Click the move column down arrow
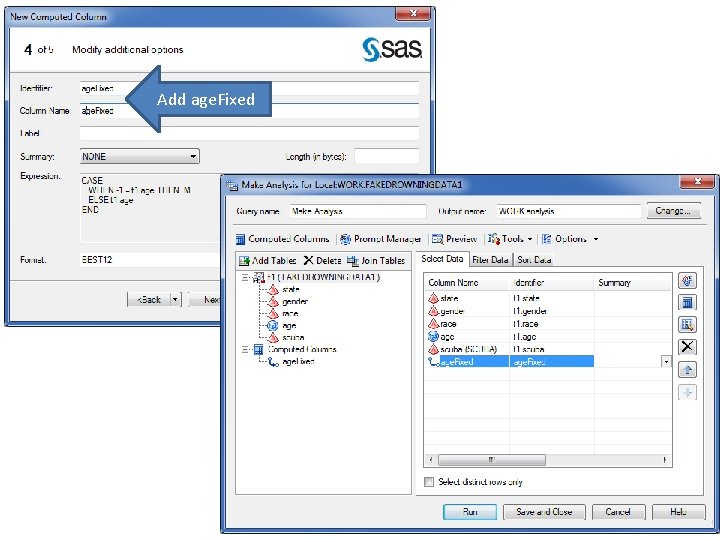Screen dimensions: 720x540 pos(687,392)
